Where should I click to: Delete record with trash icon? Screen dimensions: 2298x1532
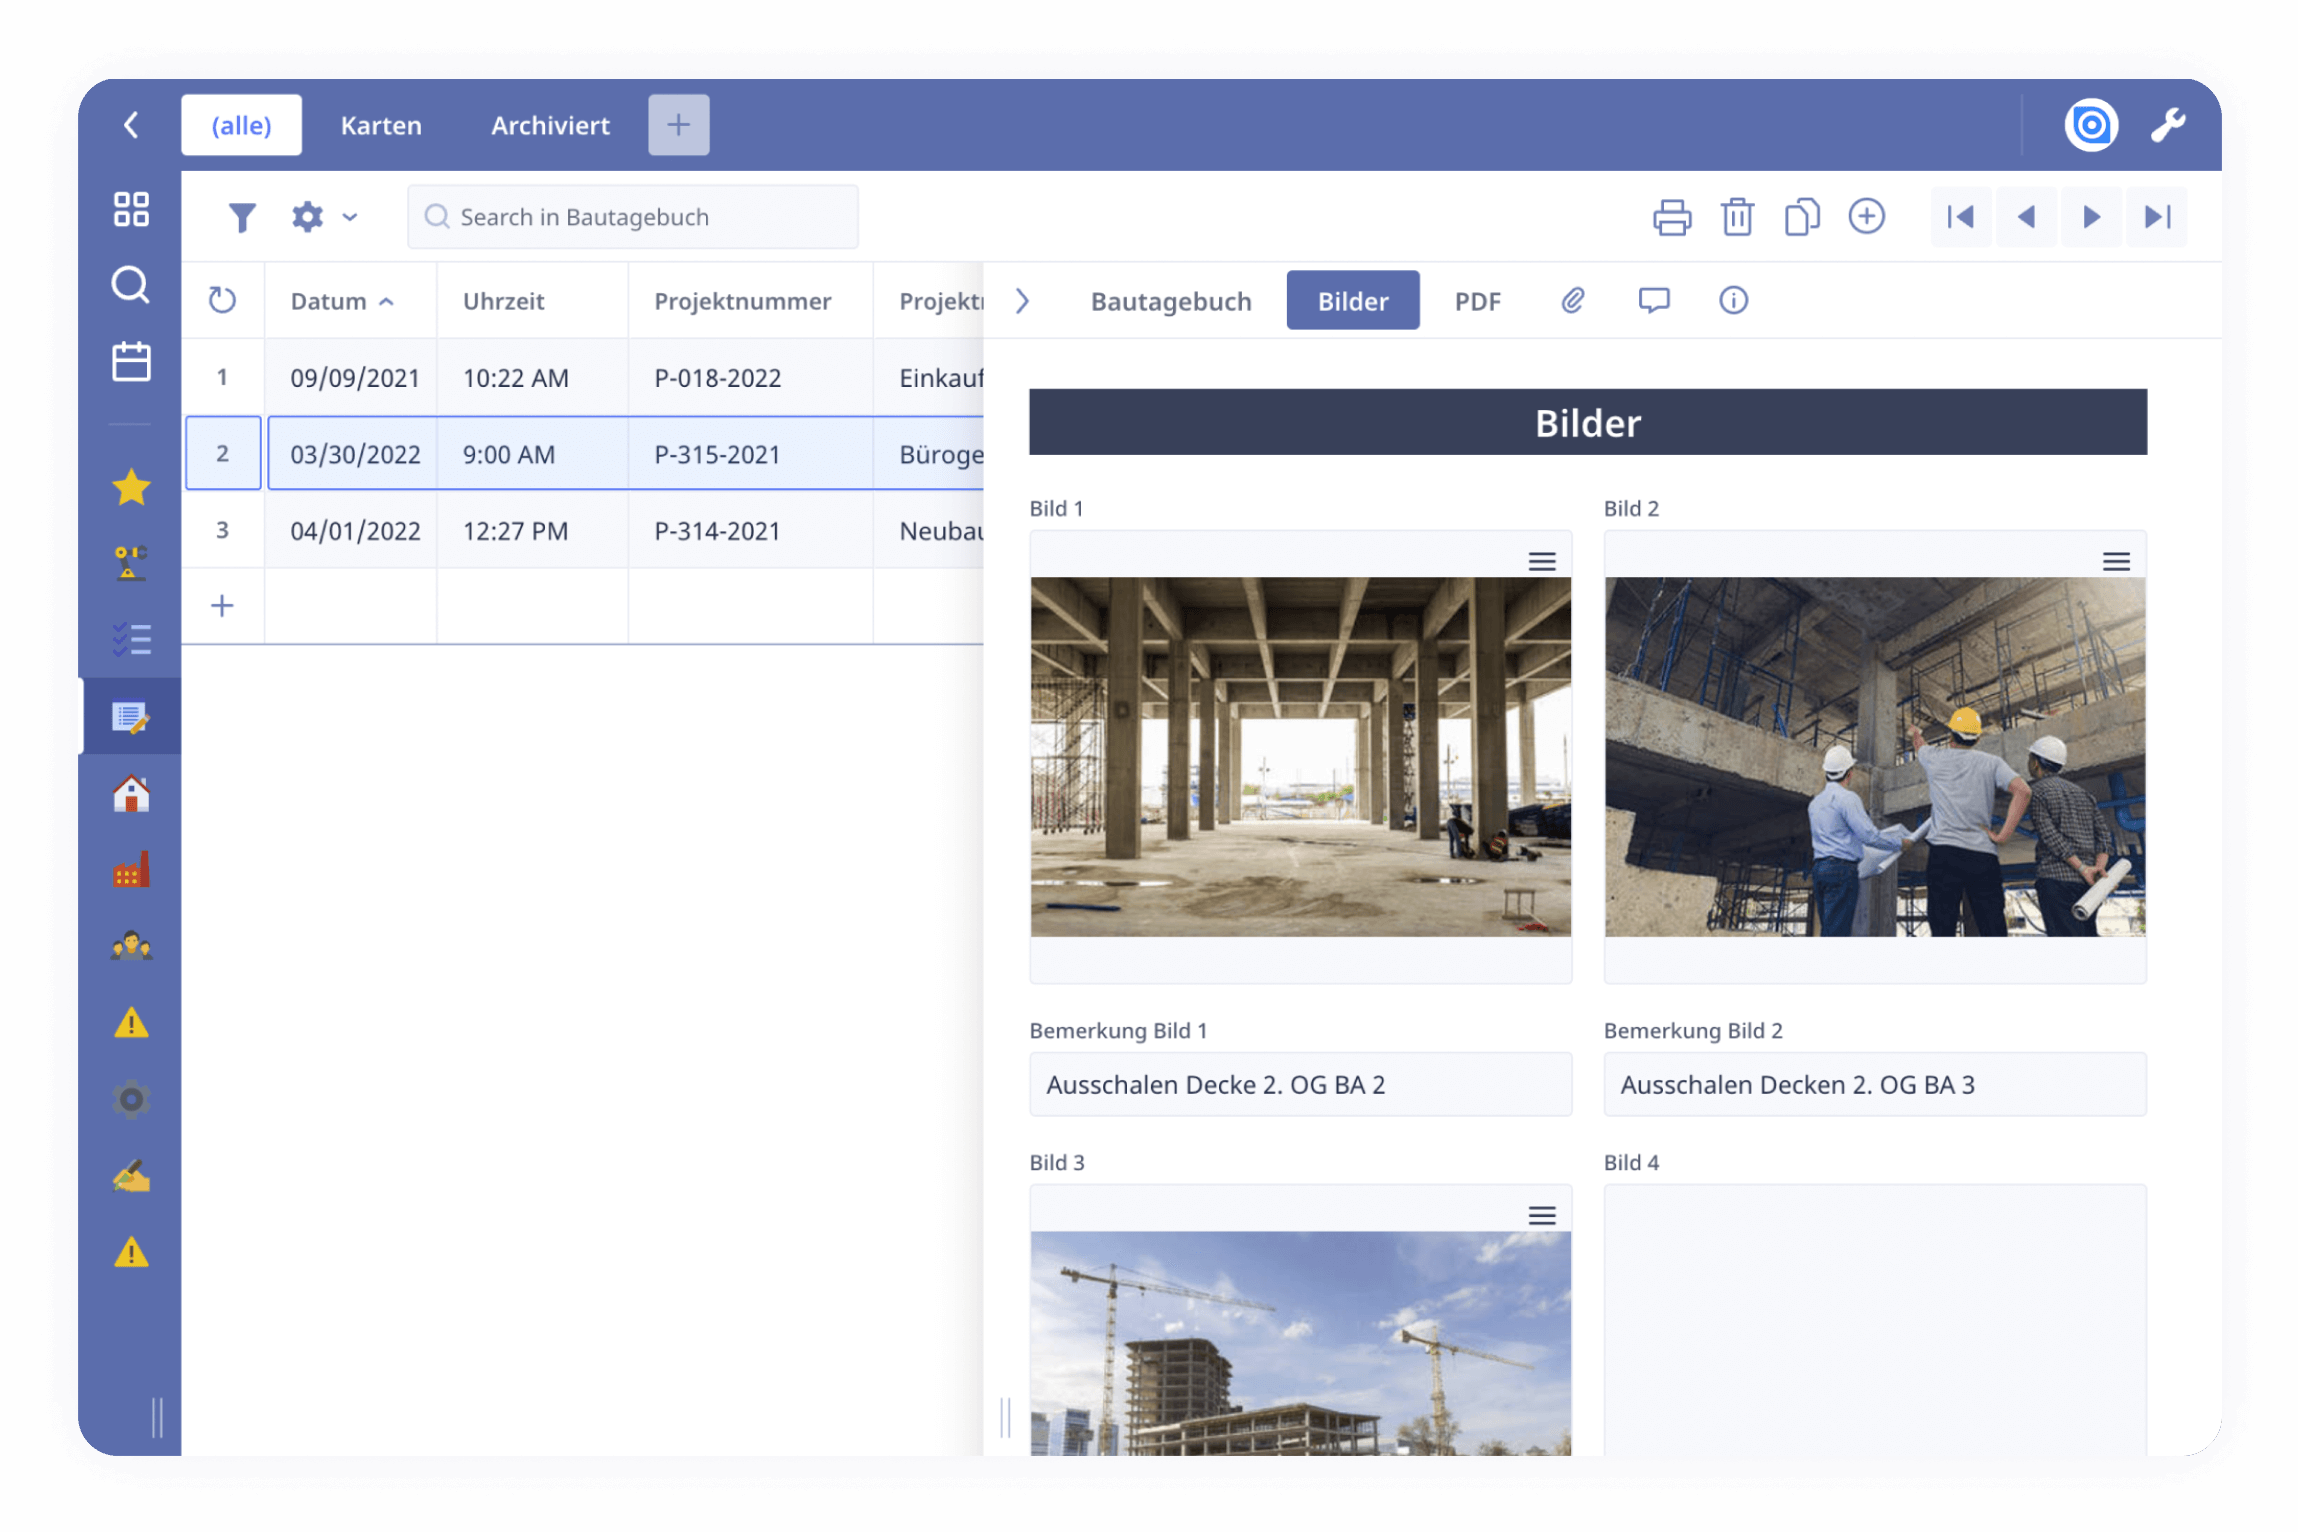click(1737, 217)
